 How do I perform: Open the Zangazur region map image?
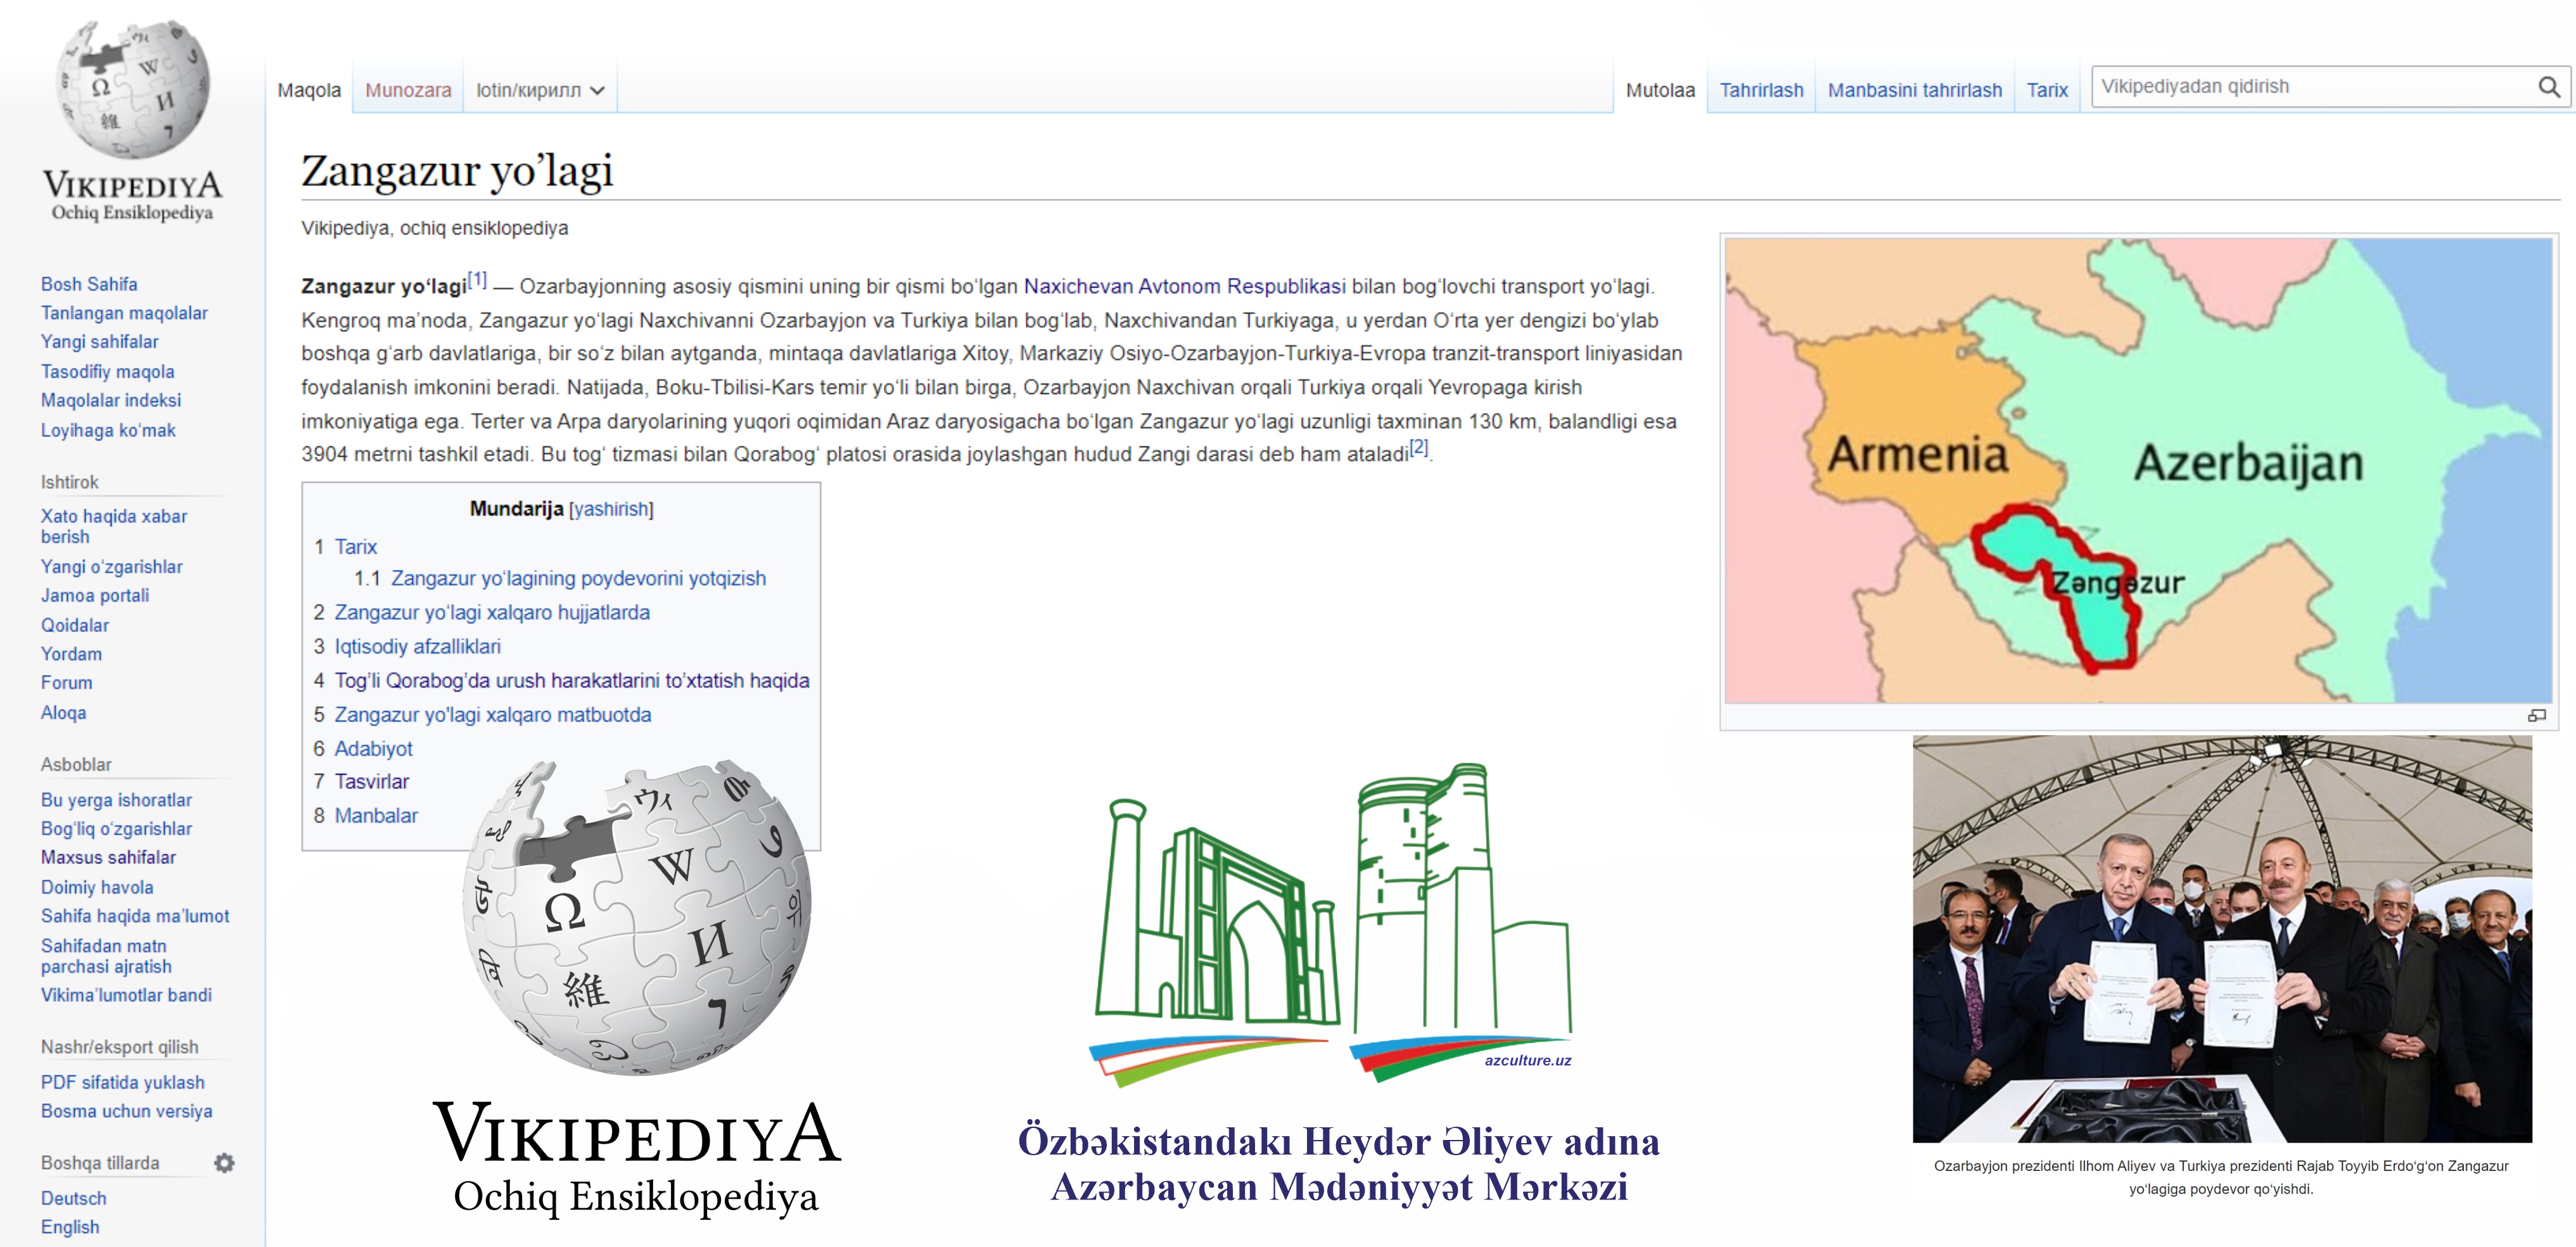pos(2138,470)
